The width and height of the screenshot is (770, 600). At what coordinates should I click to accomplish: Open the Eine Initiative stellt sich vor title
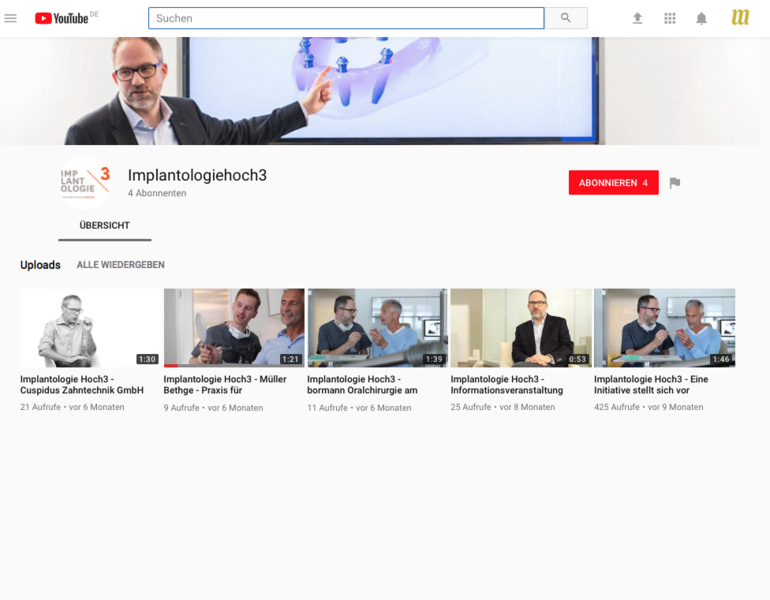coord(650,385)
